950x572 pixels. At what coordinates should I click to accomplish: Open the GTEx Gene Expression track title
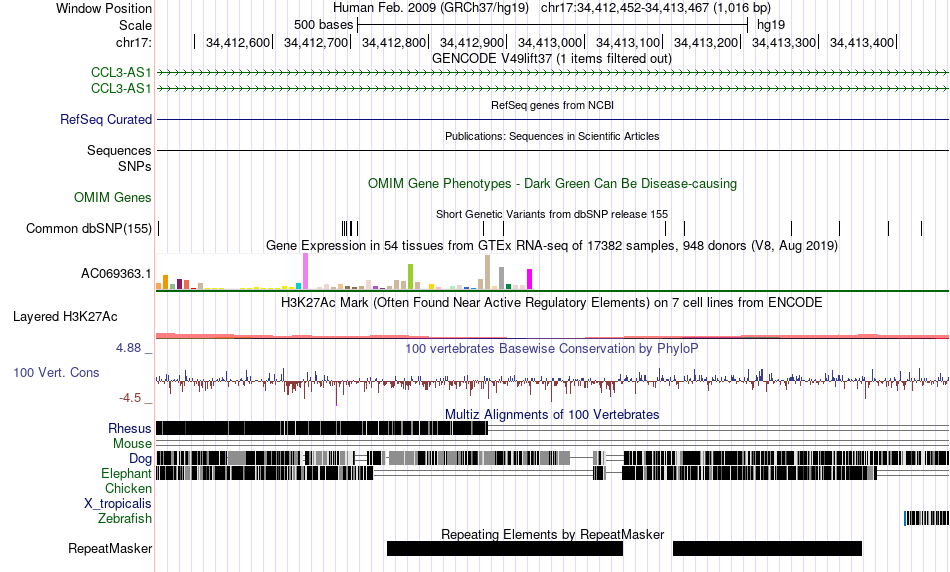click(552, 245)
